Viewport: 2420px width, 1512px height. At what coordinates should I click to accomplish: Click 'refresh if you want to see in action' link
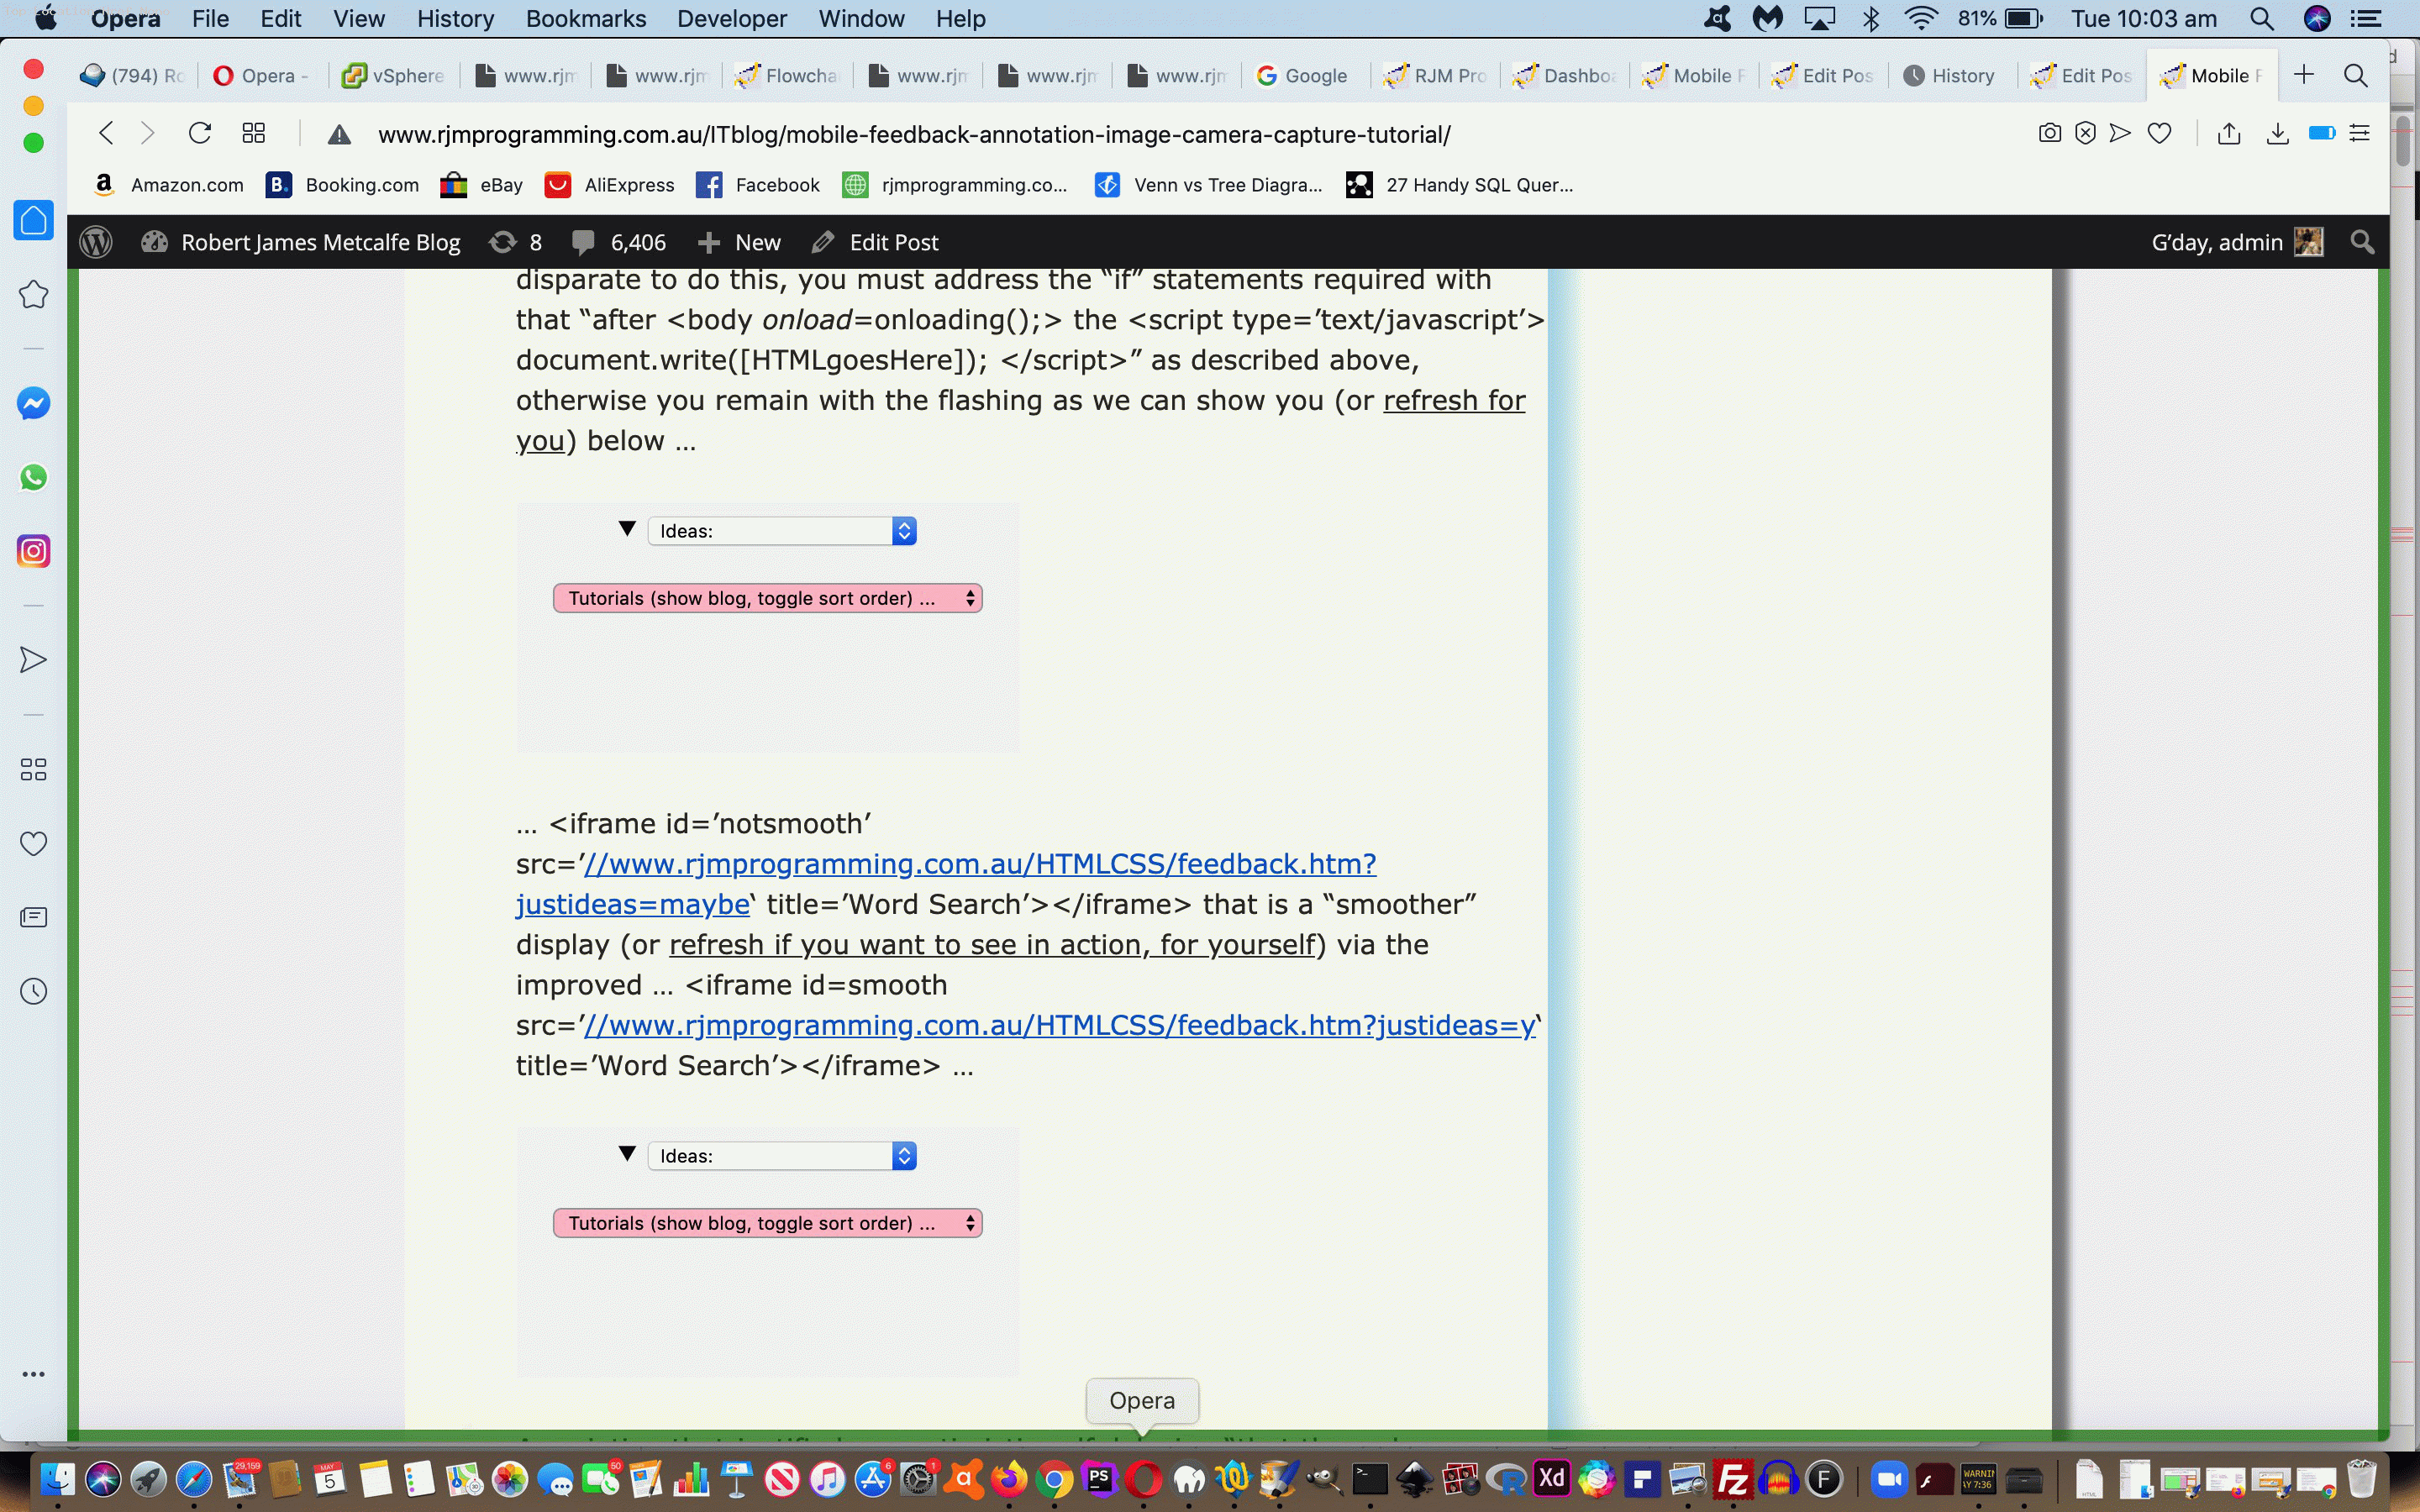pyautogui.click(x=991, y=945)
